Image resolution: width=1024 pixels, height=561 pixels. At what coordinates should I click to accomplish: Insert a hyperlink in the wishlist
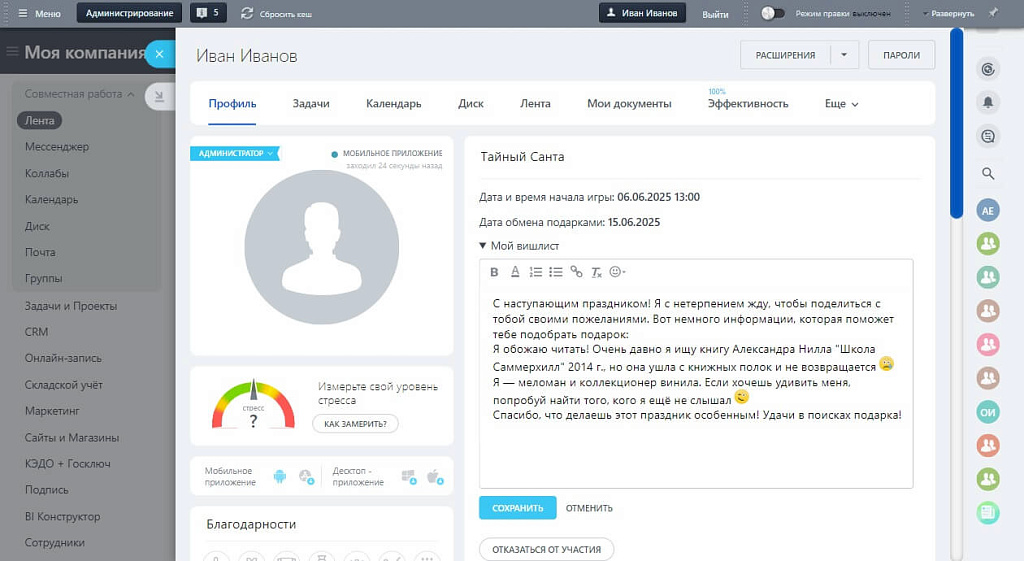point(576,272)
